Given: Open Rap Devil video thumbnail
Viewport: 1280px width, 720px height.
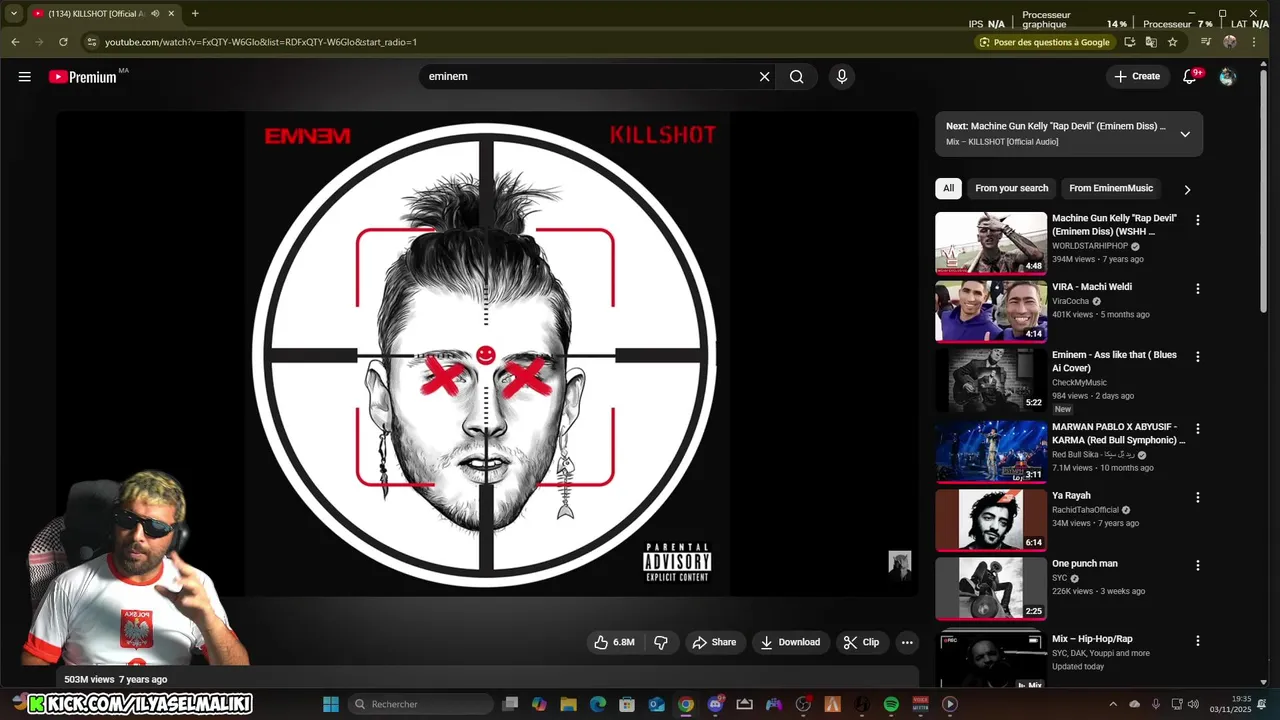Looking at the screenshot, I should click(x=991, y=243).
